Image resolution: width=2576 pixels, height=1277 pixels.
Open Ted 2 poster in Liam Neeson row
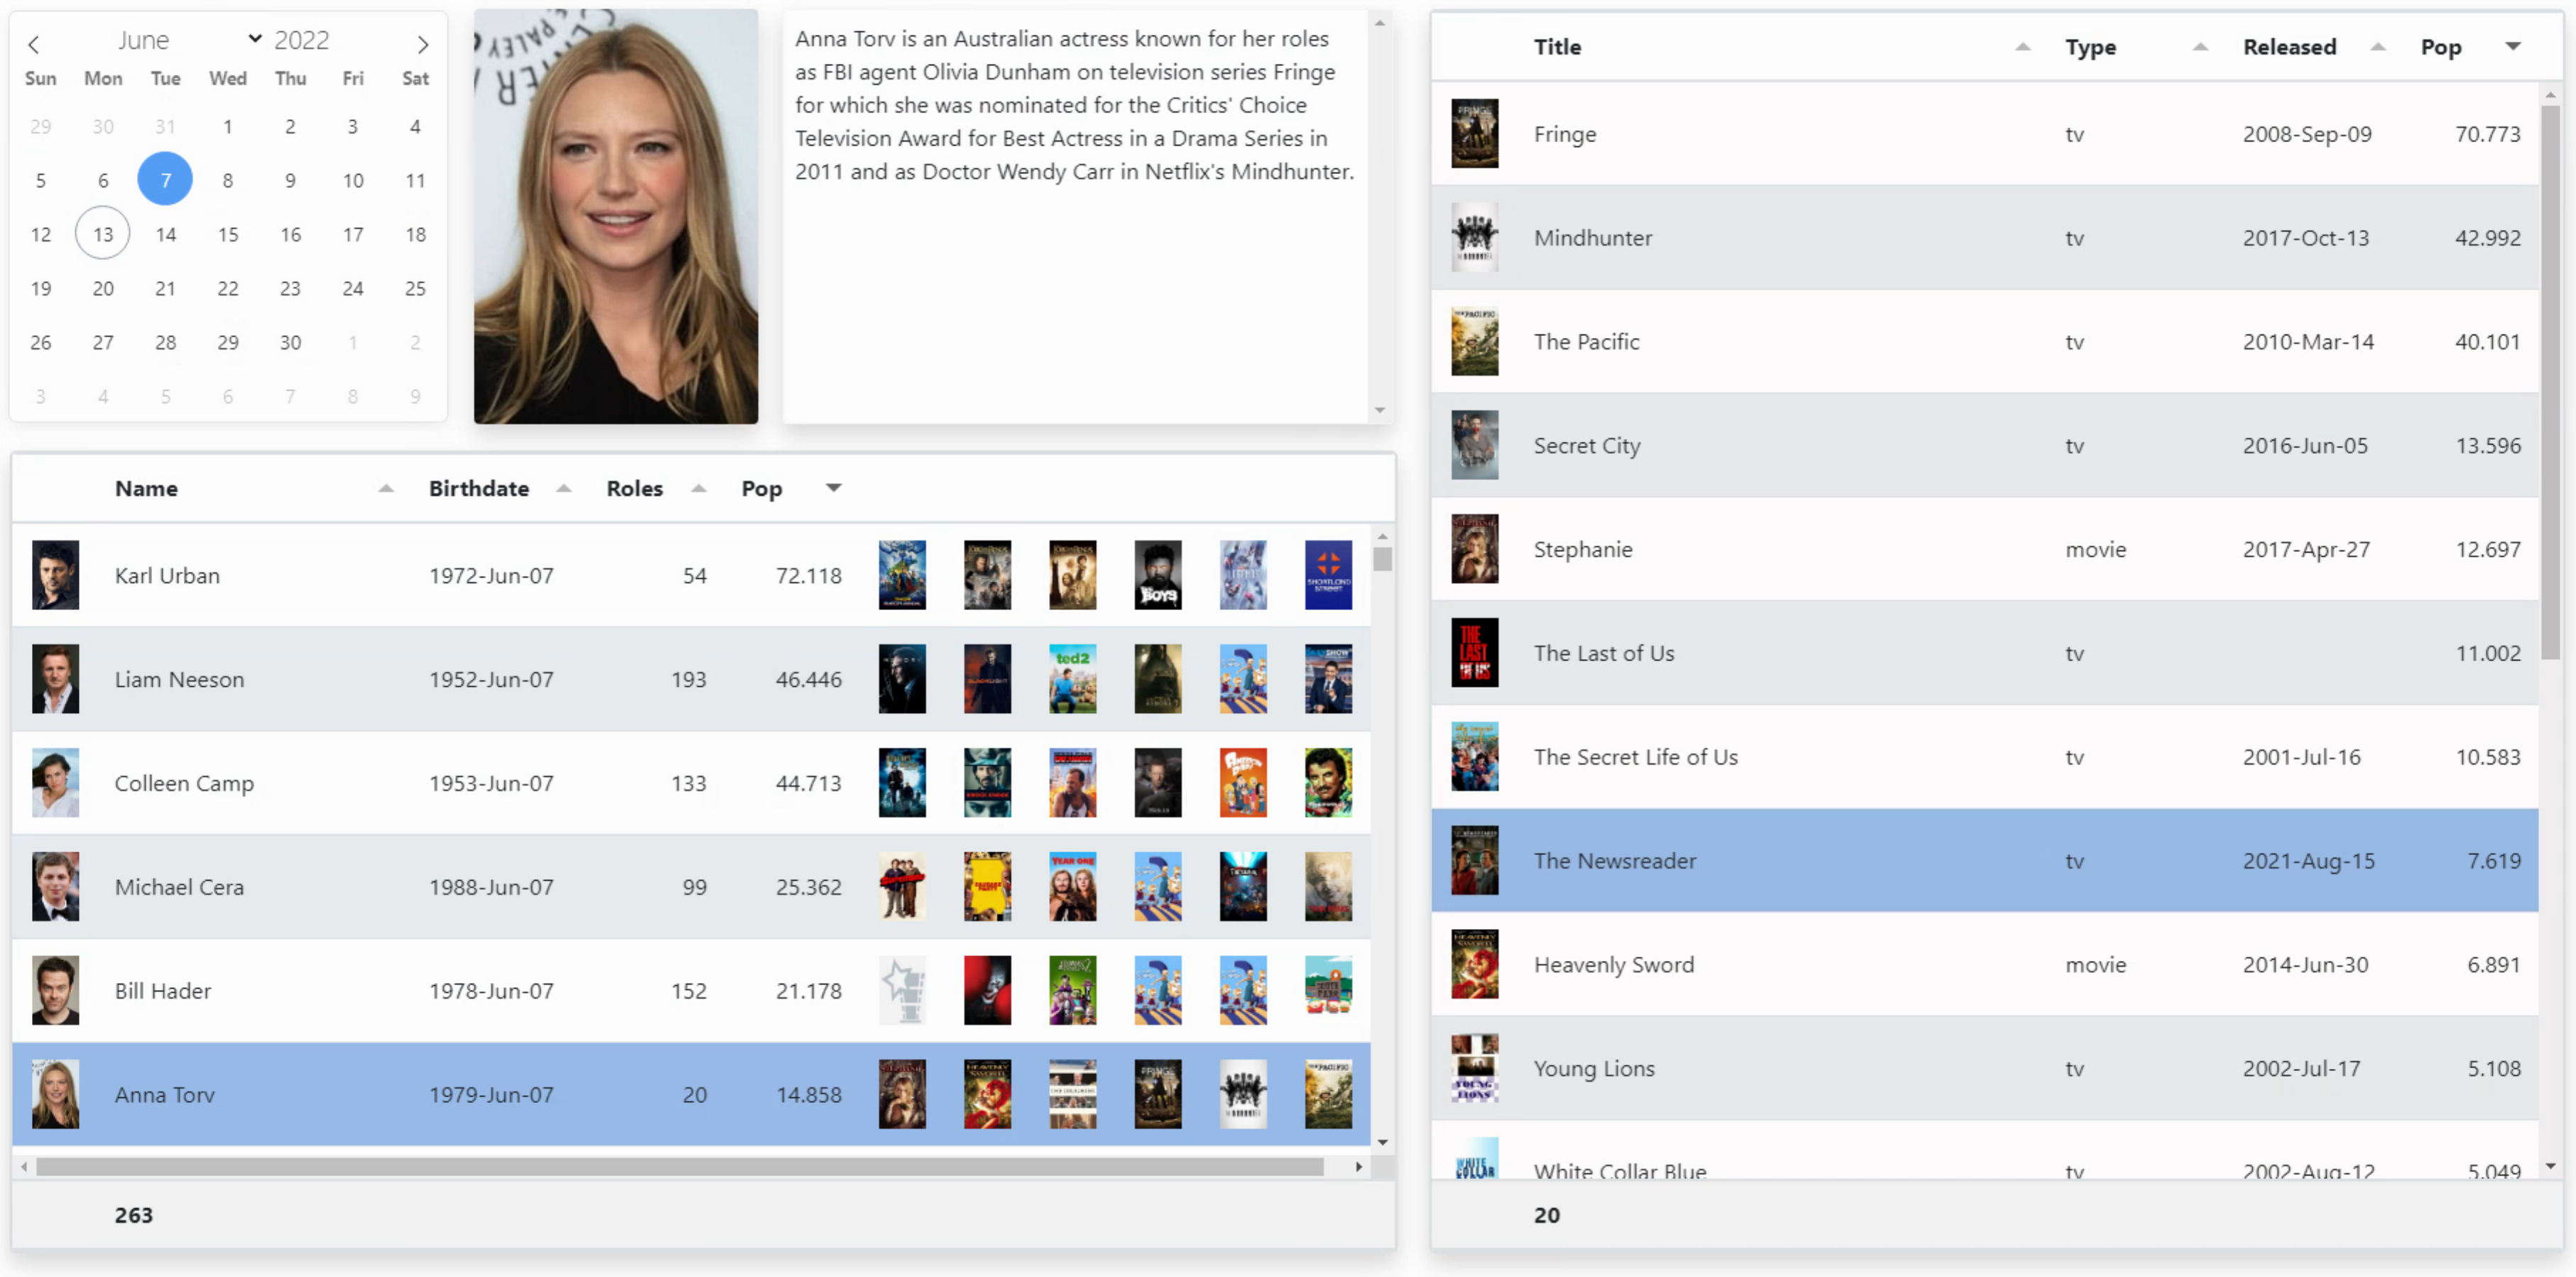pyautogui.click(x=1073, y=679)
